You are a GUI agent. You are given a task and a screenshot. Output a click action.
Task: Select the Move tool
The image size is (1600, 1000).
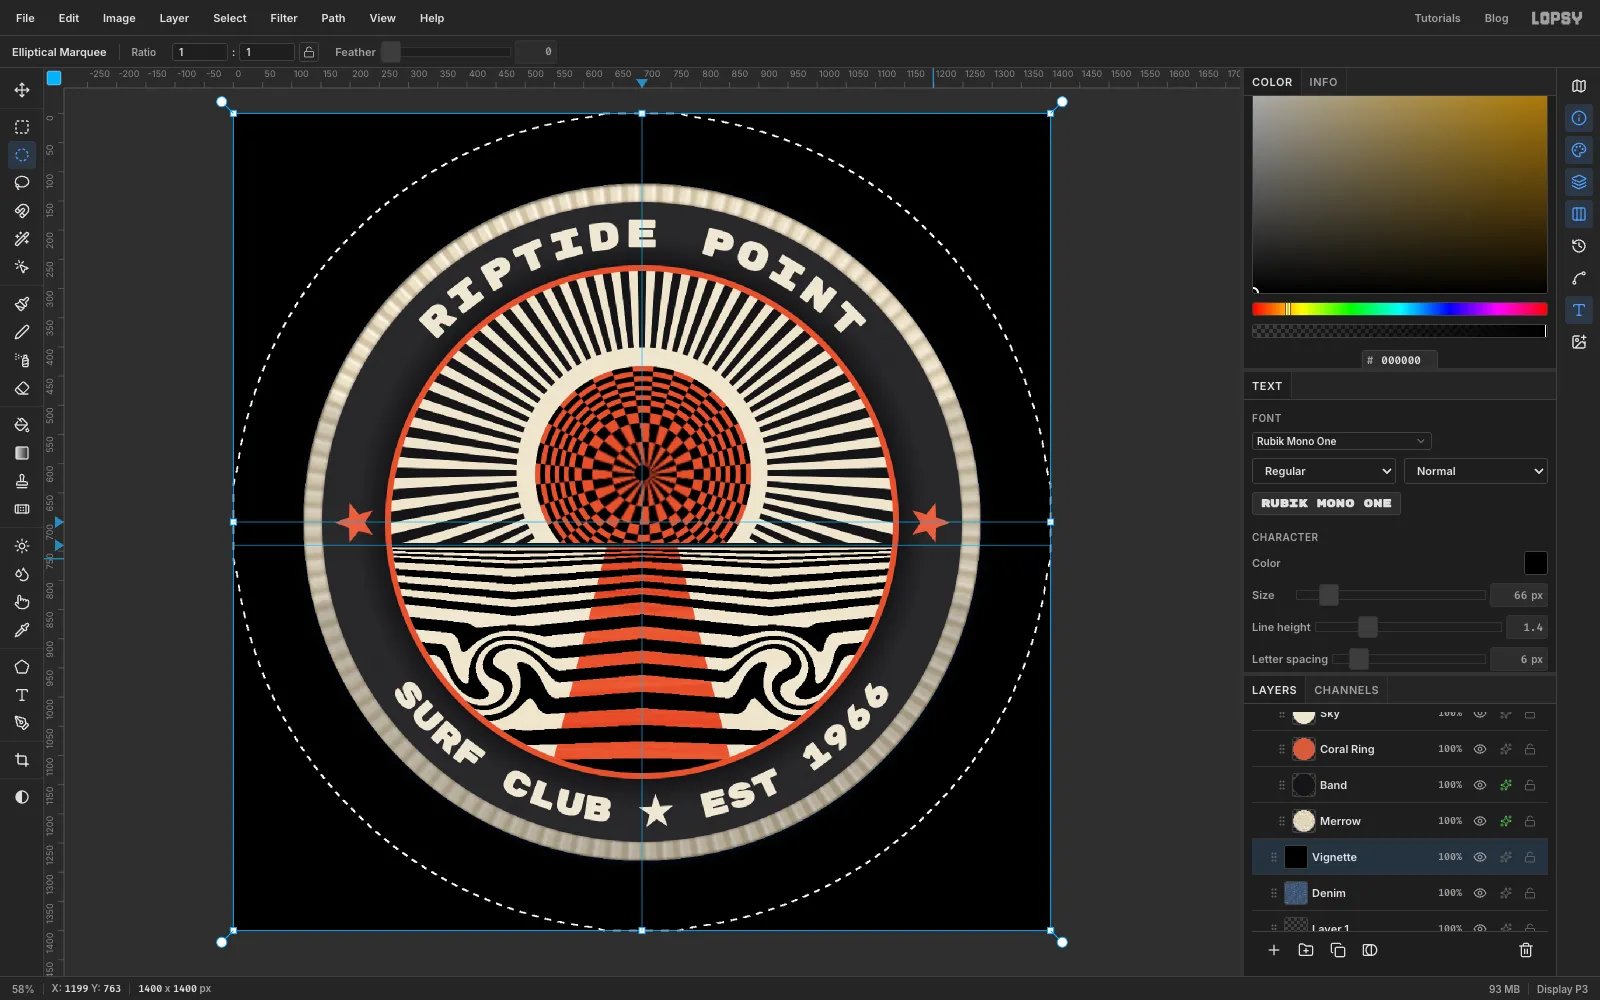[22, 90]
